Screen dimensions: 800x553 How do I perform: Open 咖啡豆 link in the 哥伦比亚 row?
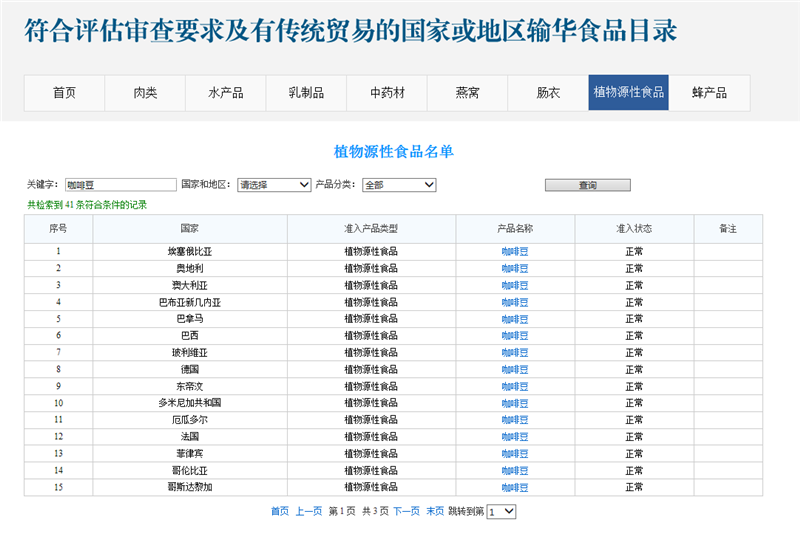(515, 470)
